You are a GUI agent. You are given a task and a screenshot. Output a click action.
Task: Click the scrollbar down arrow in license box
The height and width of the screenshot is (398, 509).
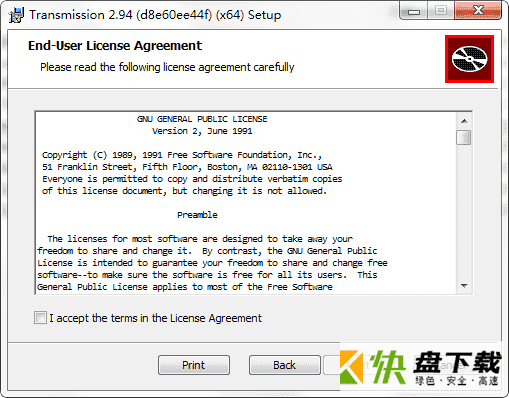tap(464, 286)
